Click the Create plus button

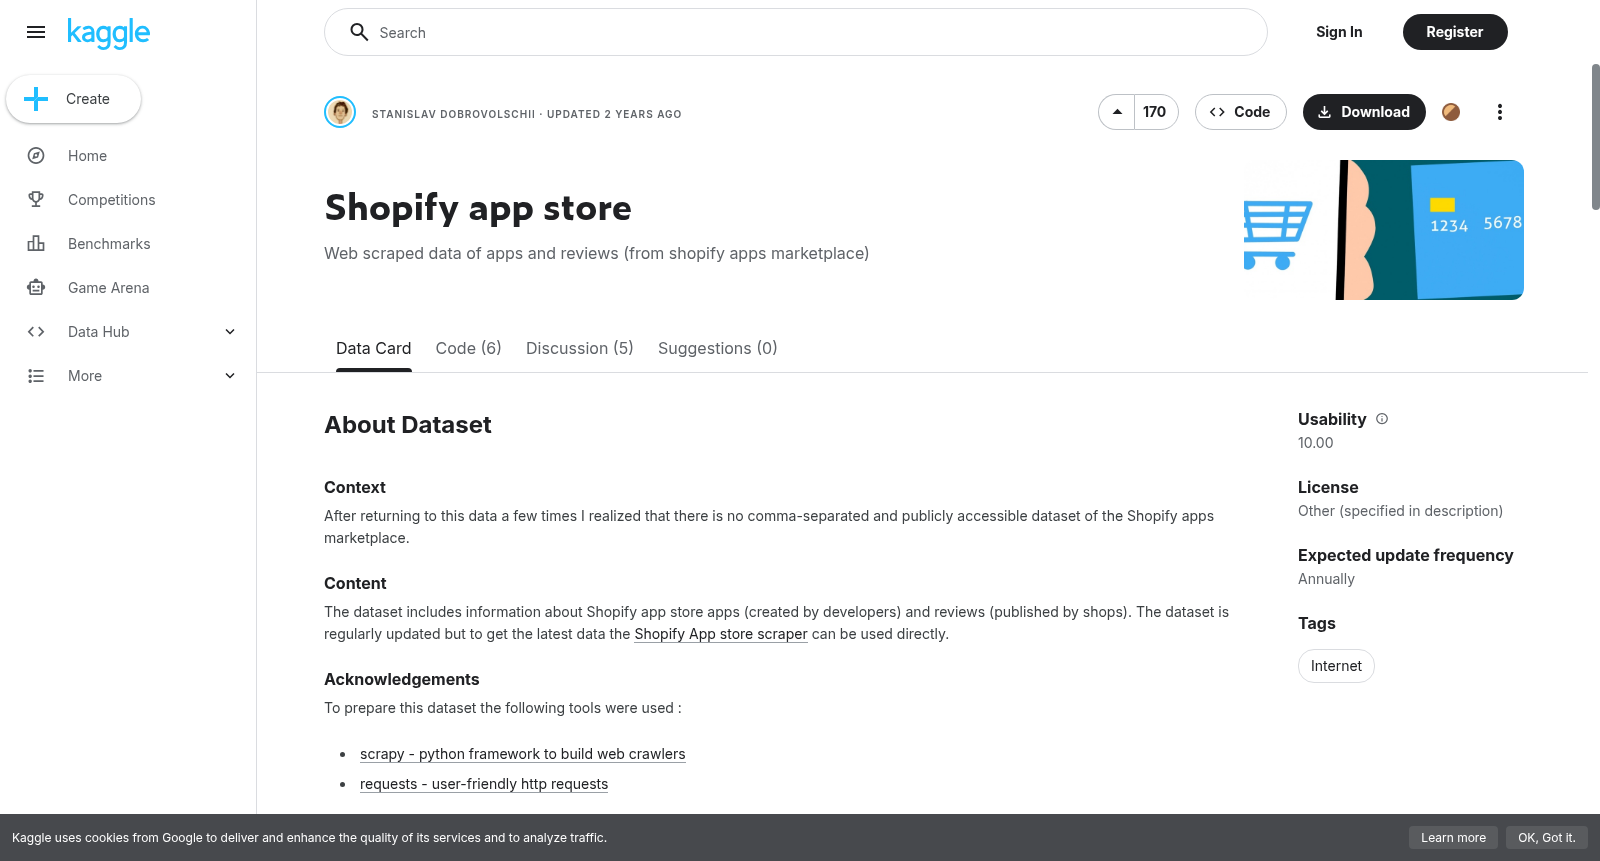tap(73, 99)
